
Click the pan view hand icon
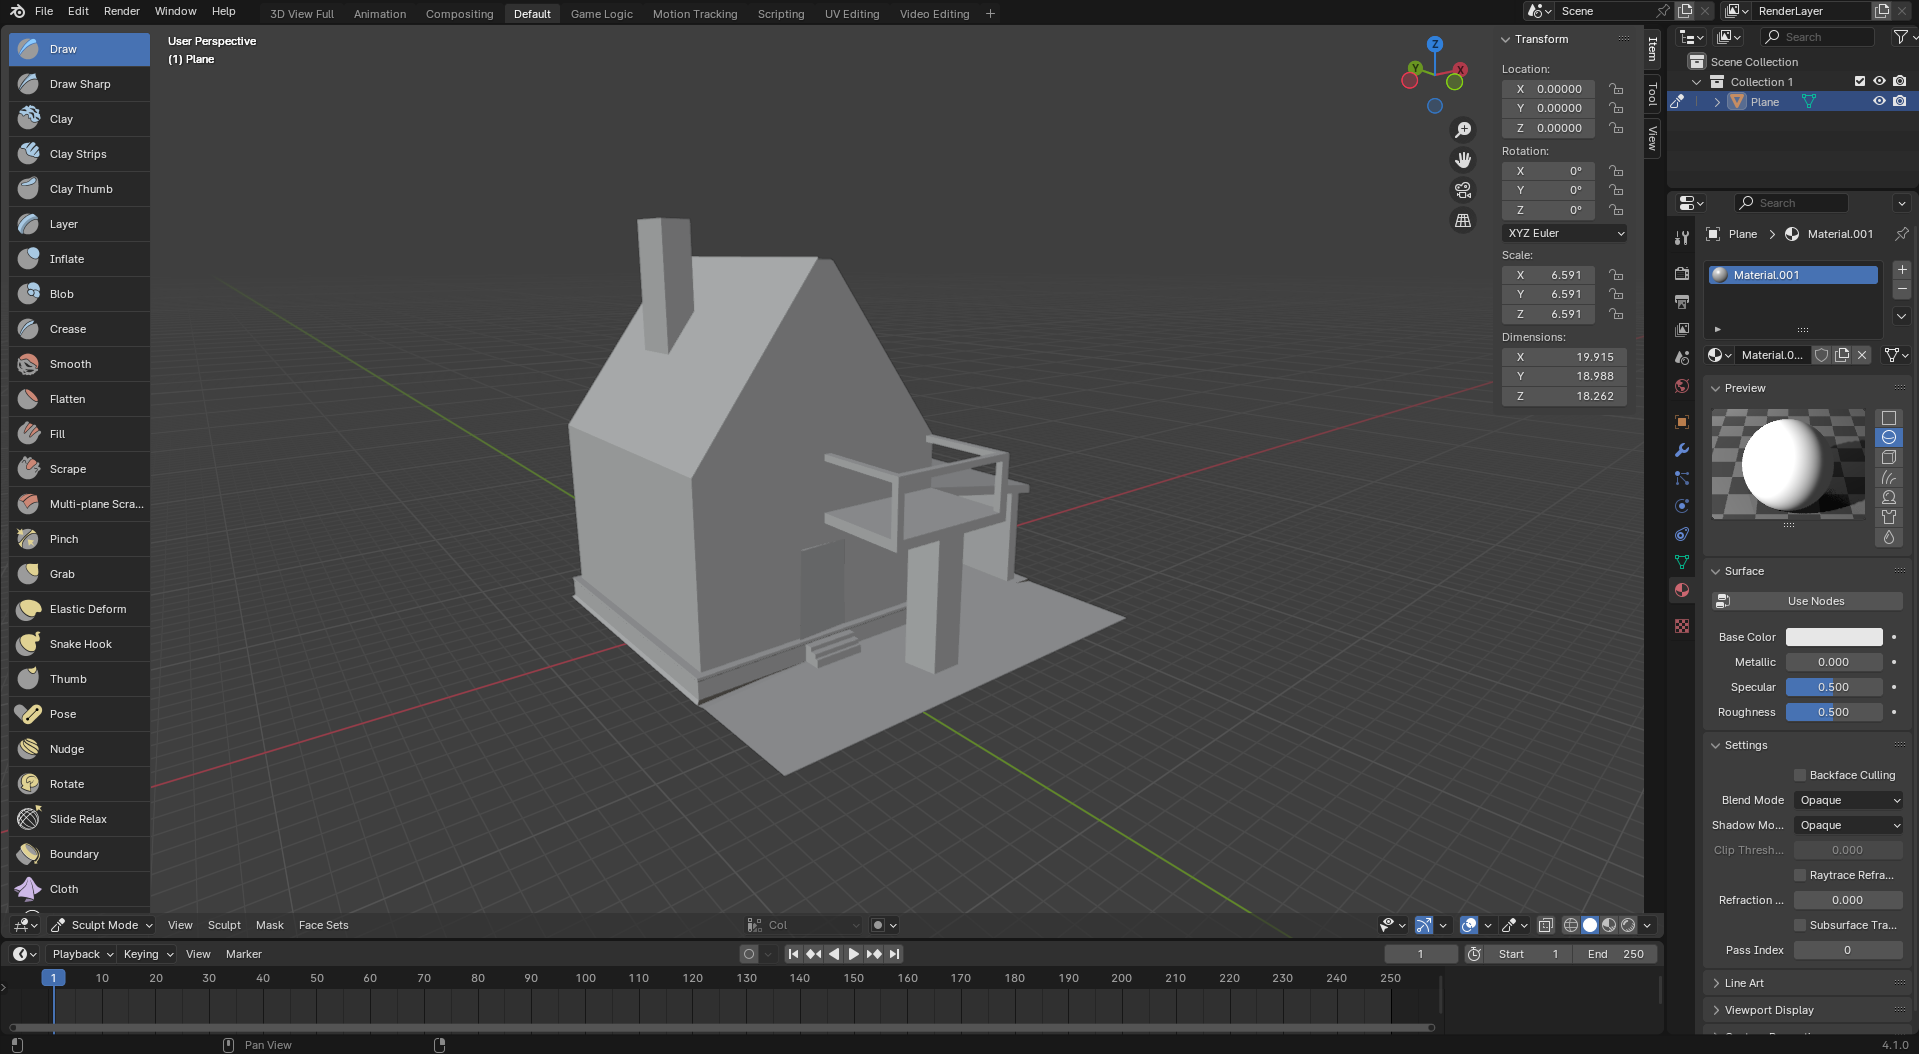click(x=1463, y=160)
